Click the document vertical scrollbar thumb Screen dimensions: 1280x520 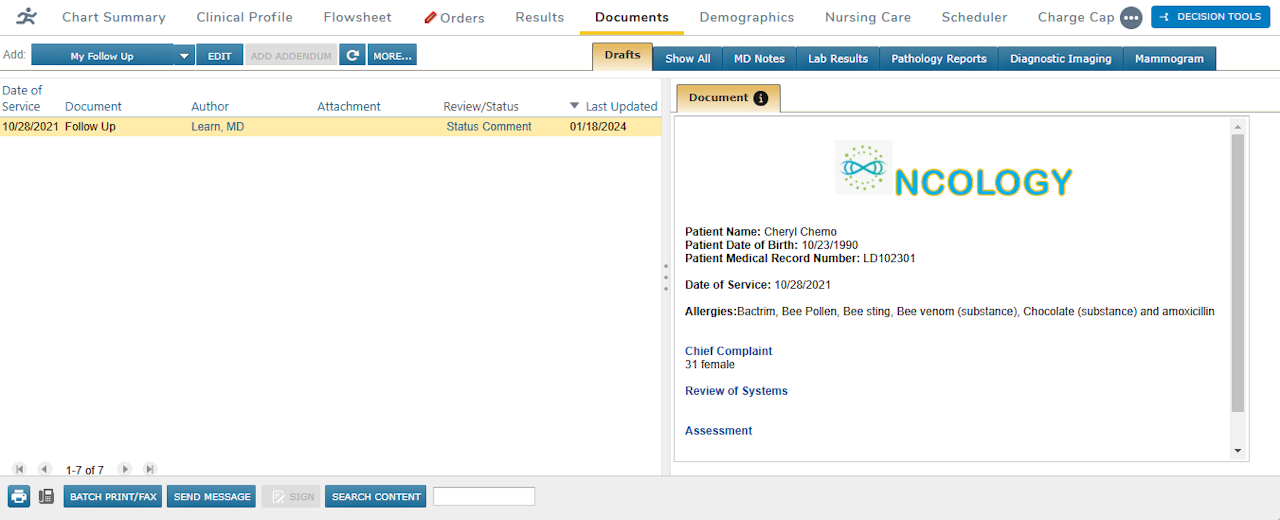pos(1238,272)
